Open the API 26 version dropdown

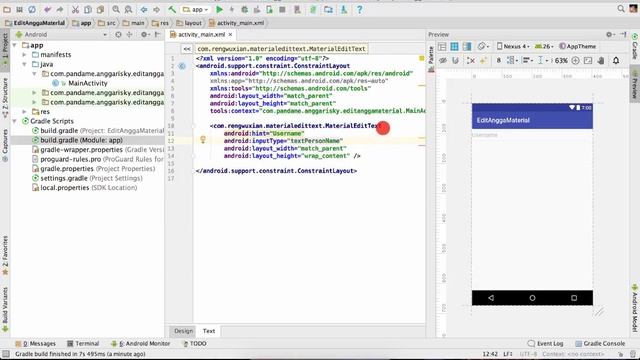pos(544,47)
